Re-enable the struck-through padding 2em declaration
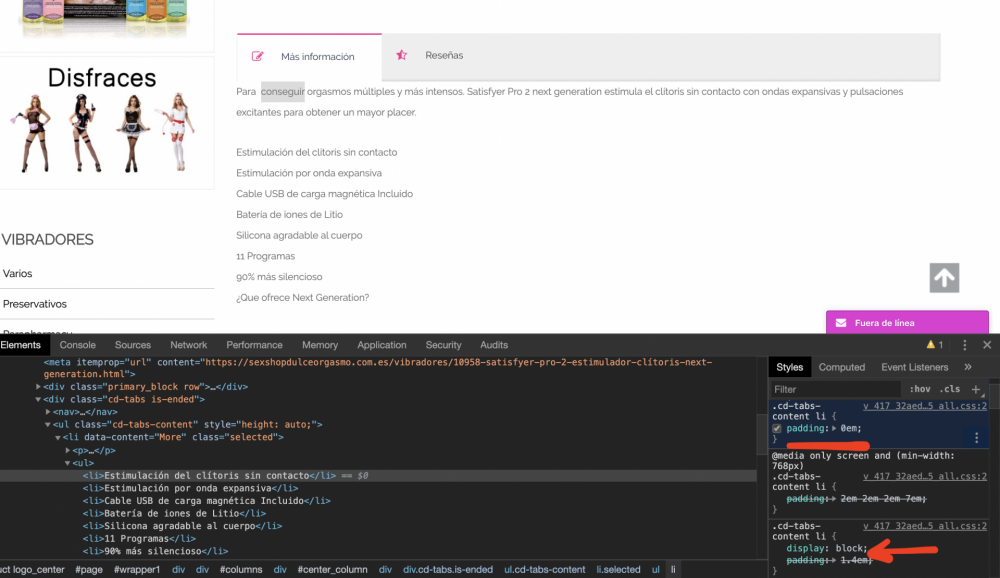The width and height of the screenshot is (1000, 578). pos(776,498)
